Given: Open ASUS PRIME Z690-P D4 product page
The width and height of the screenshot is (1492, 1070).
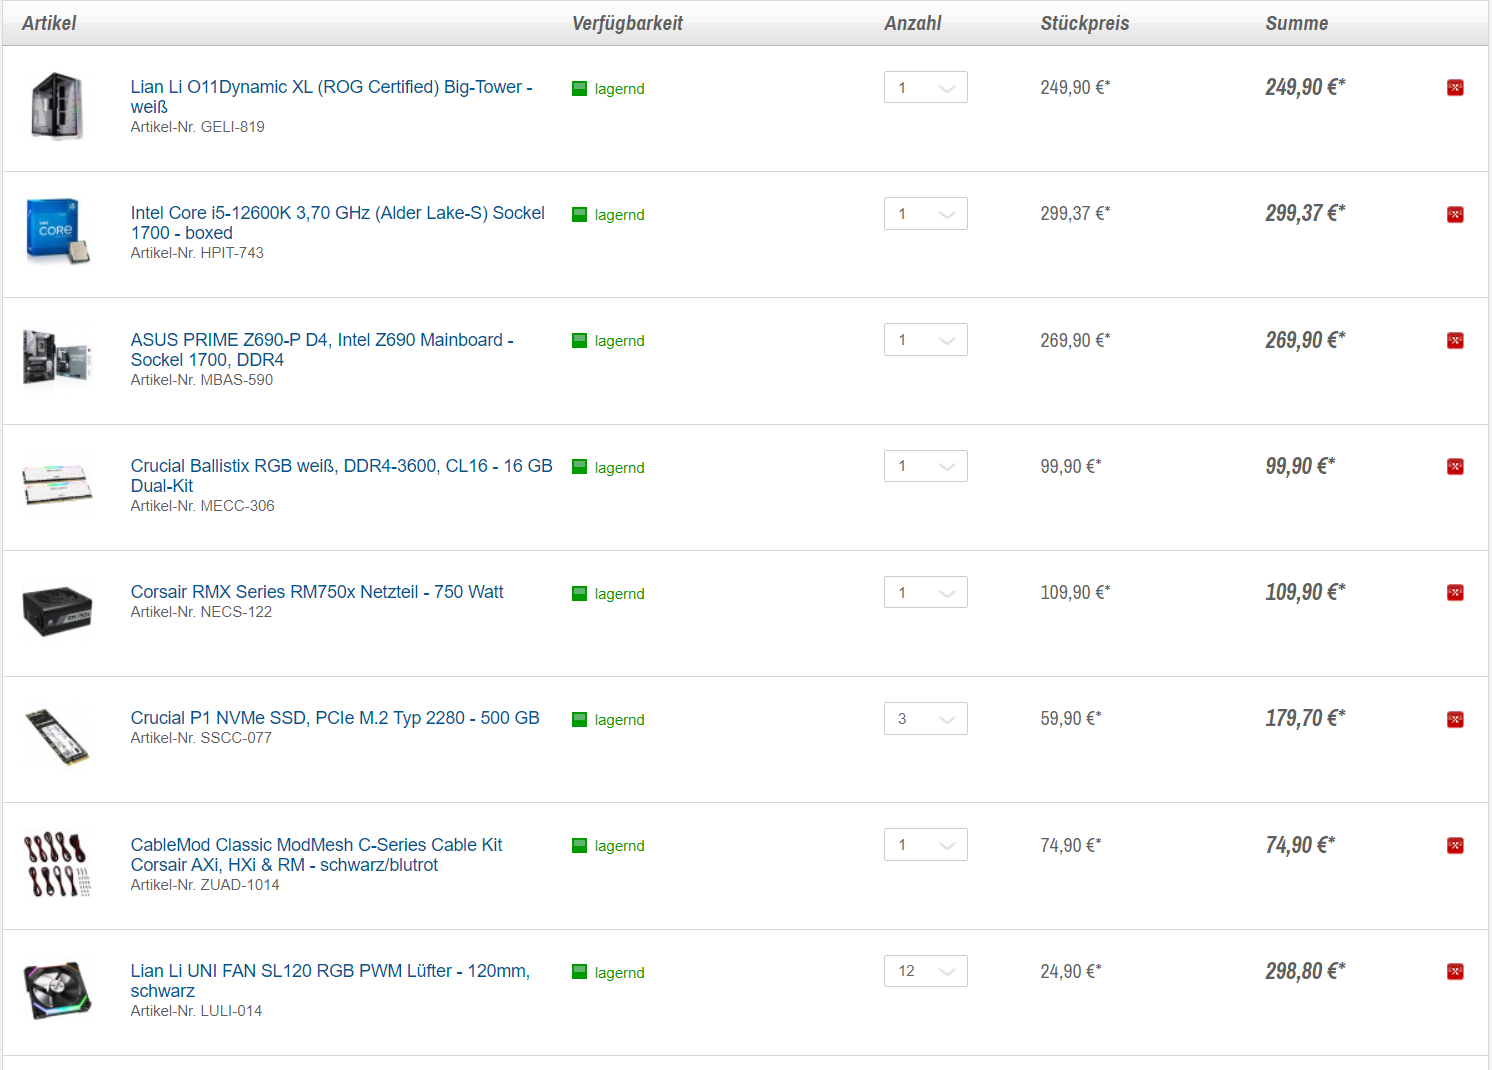Looking at the screenshot, I should click(322, 350).
